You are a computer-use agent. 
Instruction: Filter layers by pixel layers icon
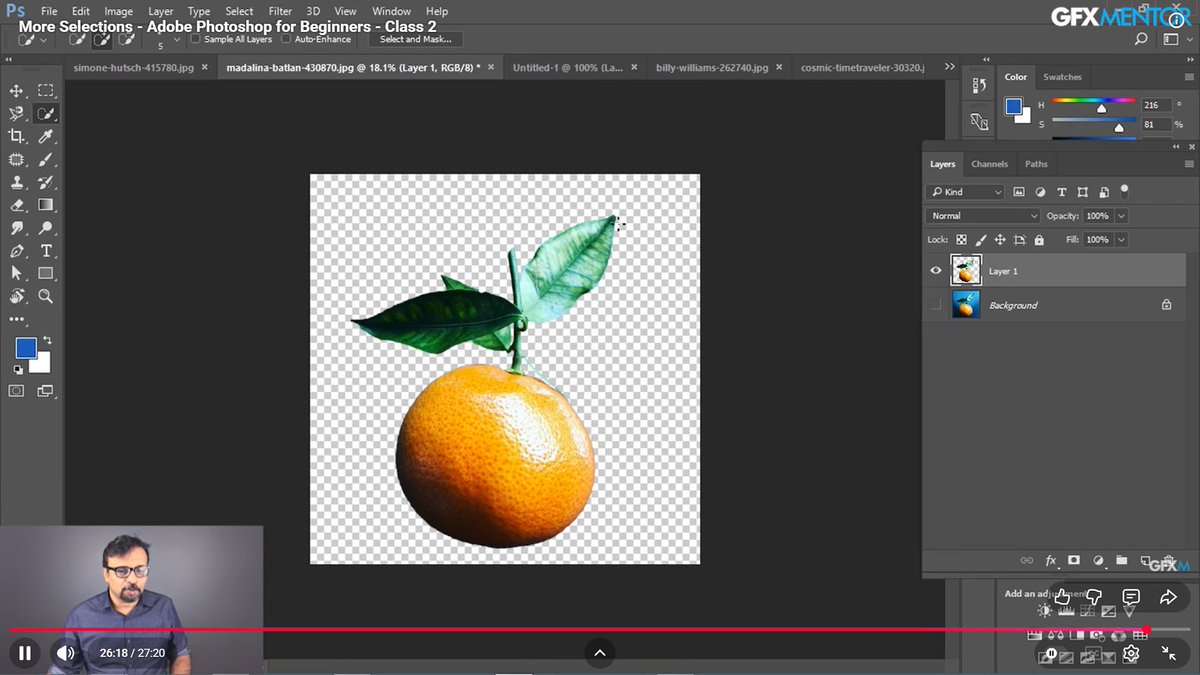[x=1019, y=192]
